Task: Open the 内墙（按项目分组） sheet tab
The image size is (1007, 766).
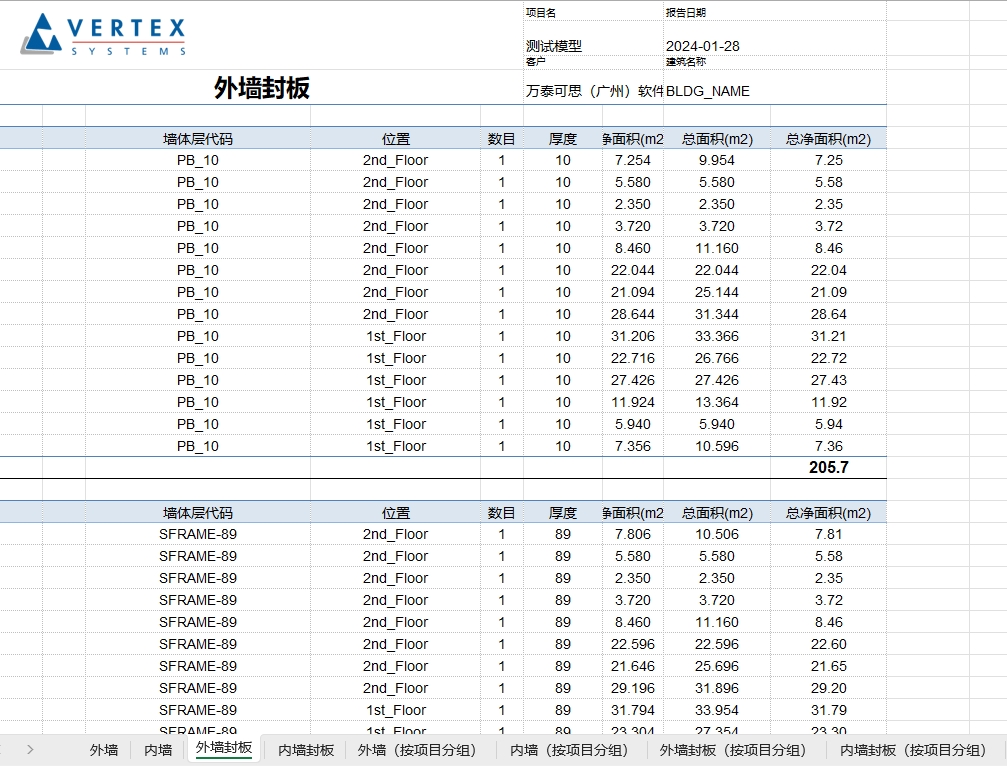Action: pyautogui.click(x=573, y=750)
